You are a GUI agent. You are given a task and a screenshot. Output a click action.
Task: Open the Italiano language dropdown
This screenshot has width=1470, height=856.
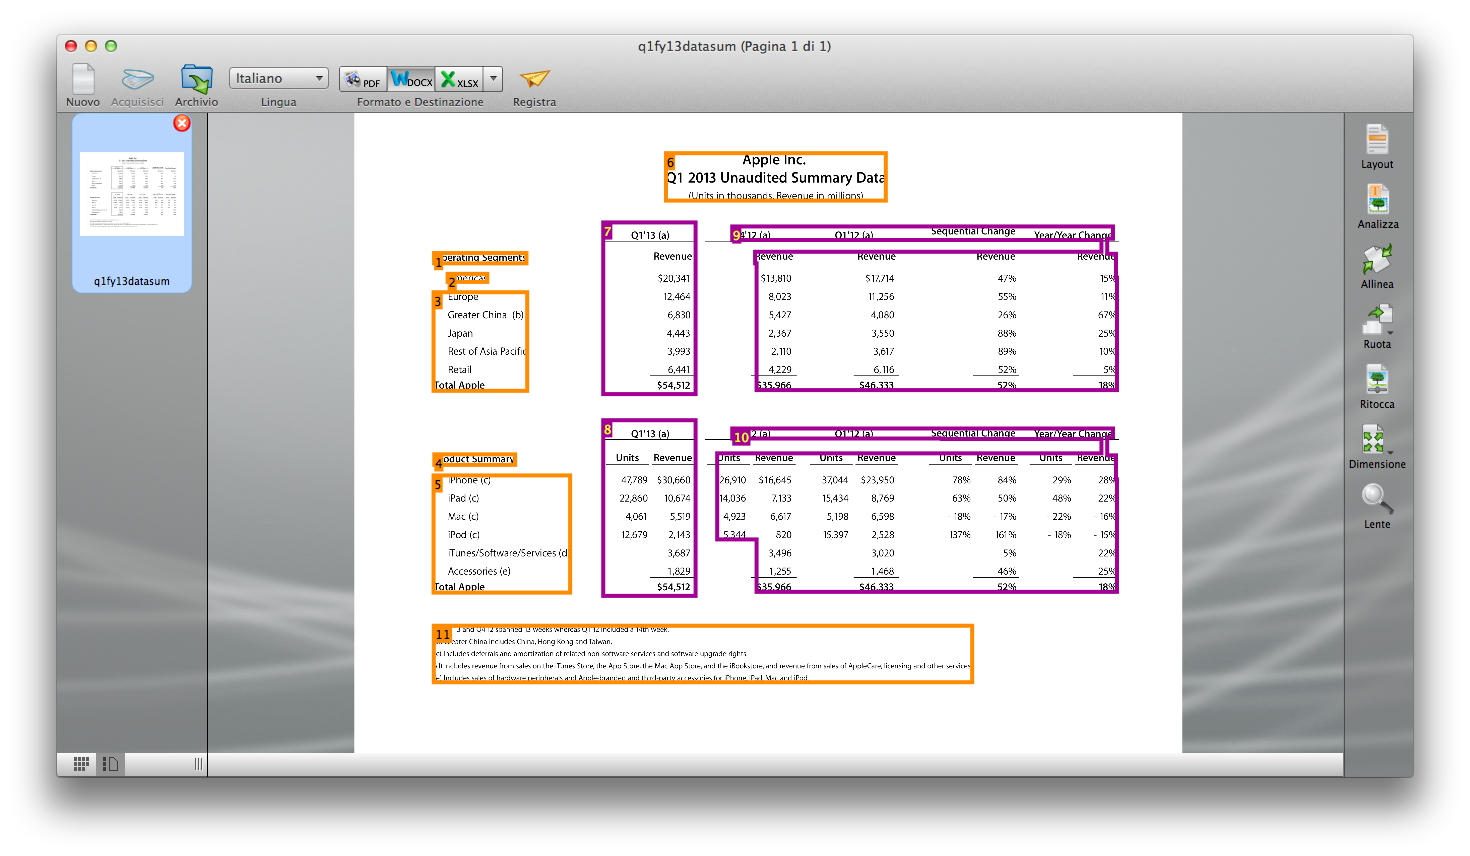(x=279, y=78)
